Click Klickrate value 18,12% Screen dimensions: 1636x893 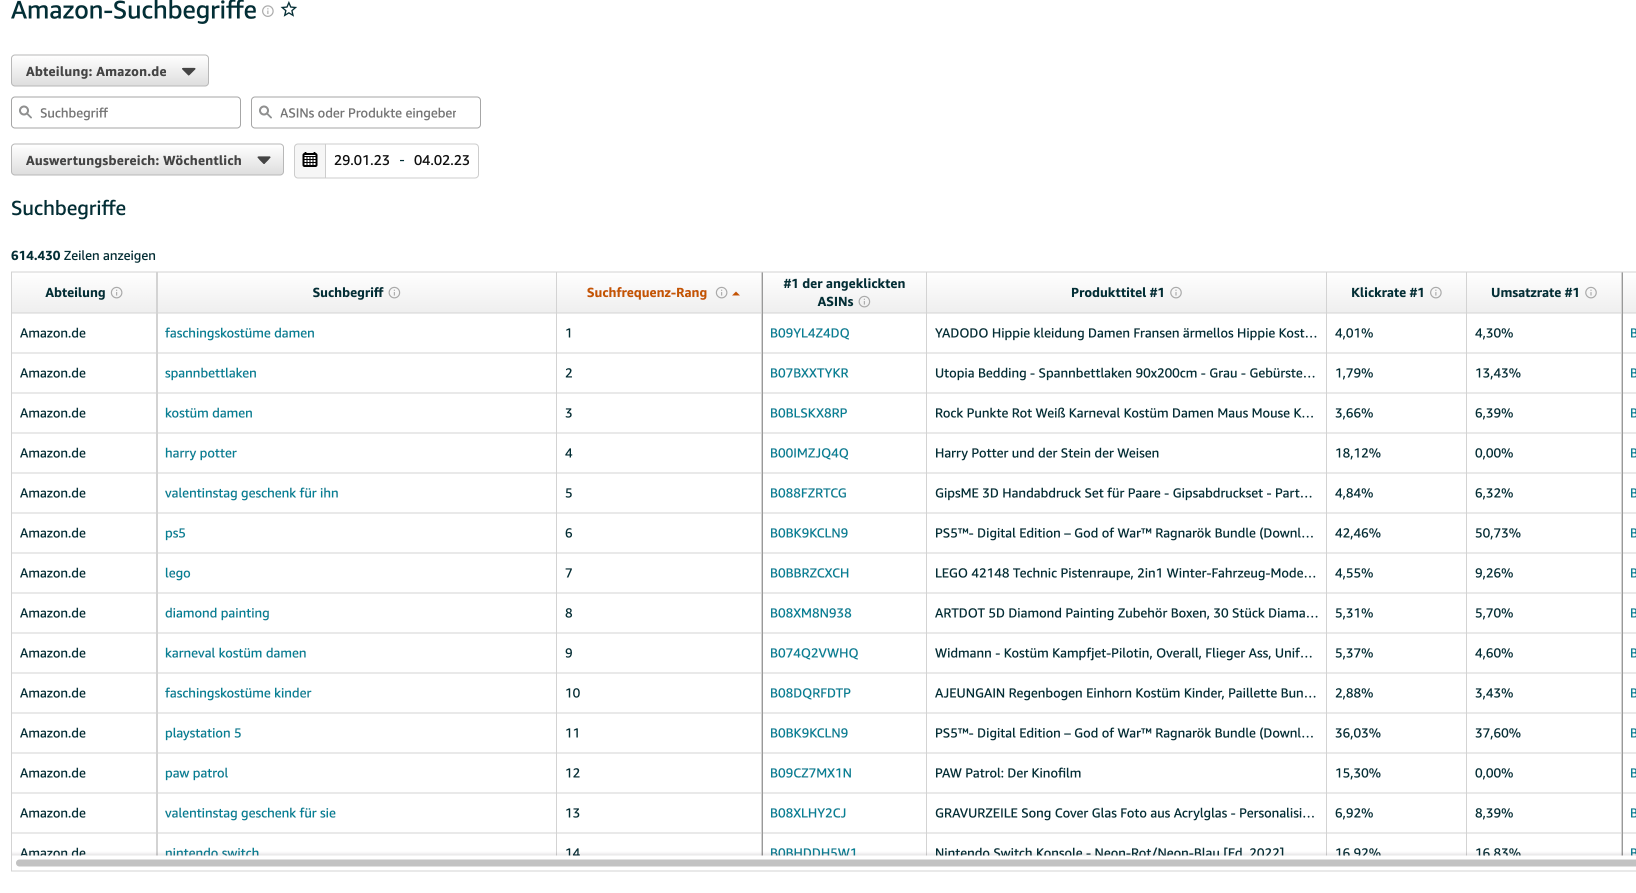pyautogui.click(x=1358, y=453)
